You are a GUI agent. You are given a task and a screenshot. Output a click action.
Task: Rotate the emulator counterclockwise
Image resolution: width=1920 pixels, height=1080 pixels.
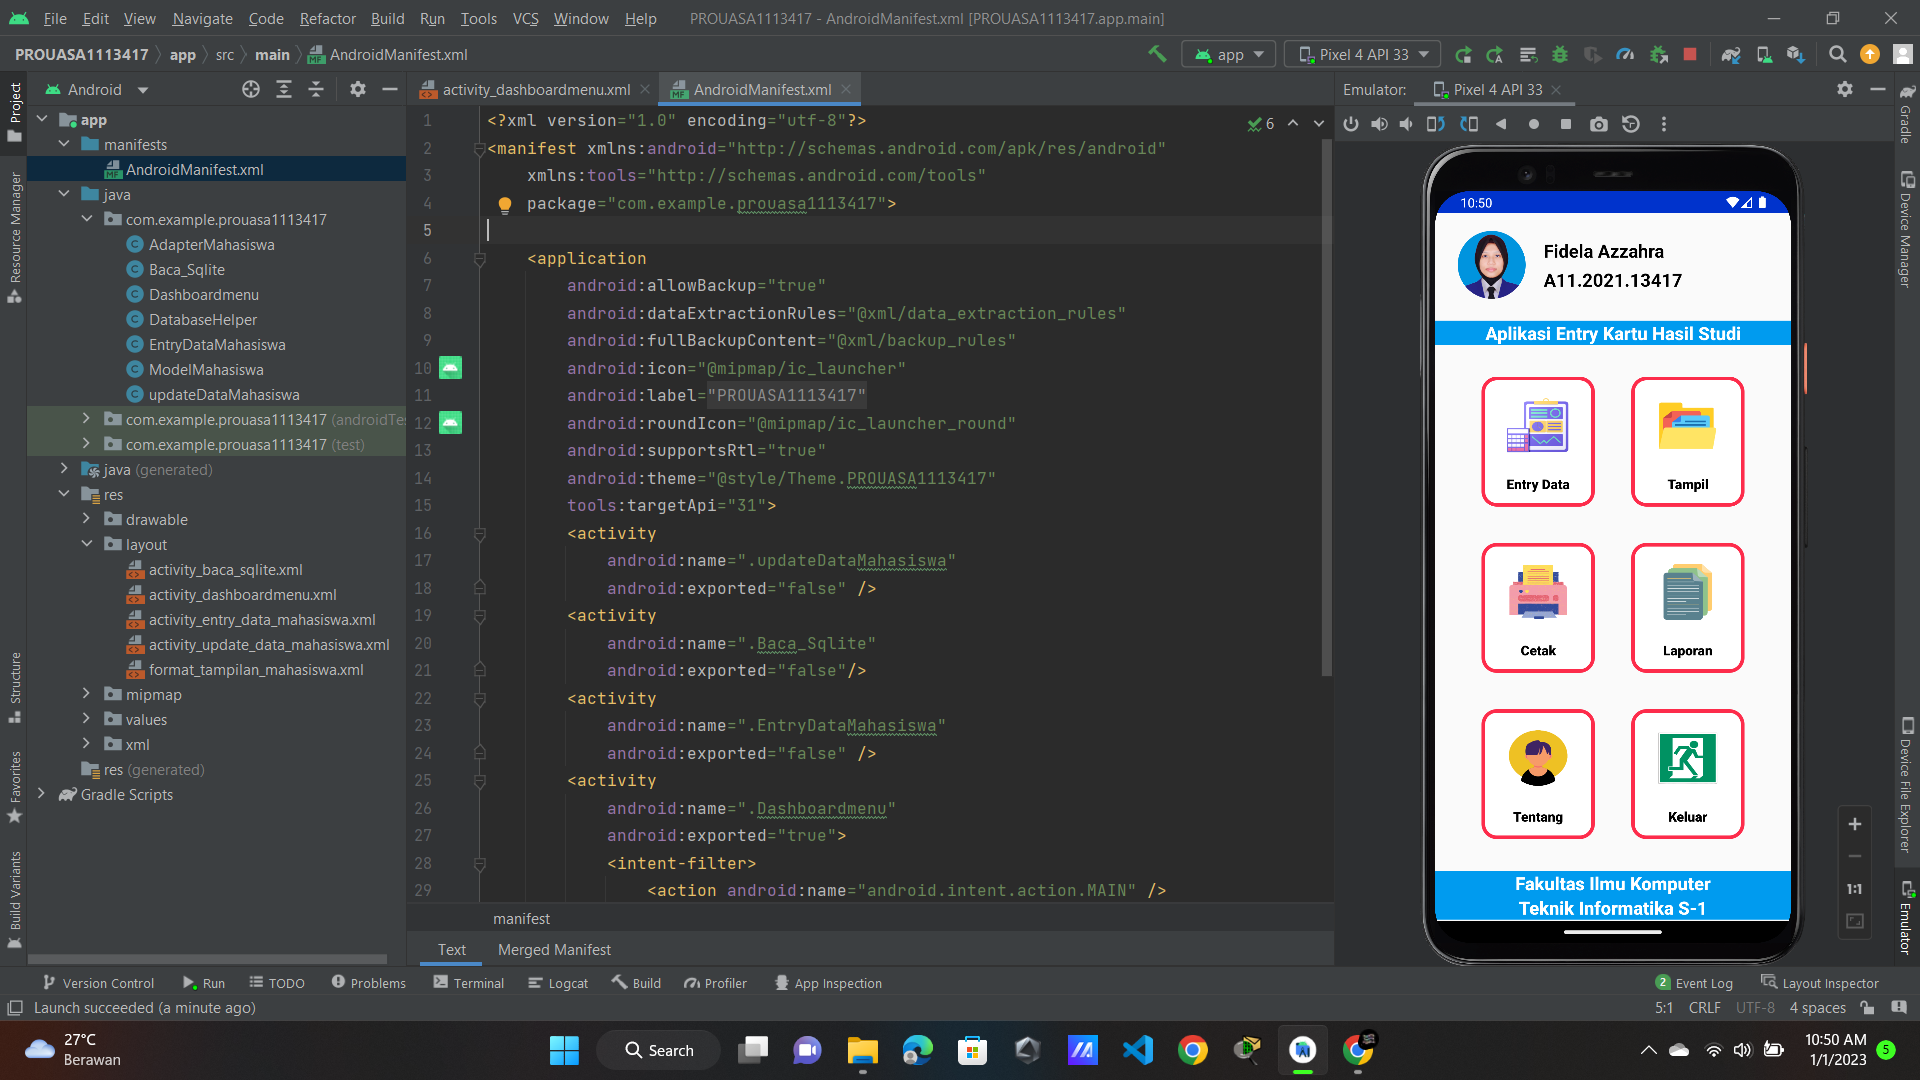(x=1436, y=124)
